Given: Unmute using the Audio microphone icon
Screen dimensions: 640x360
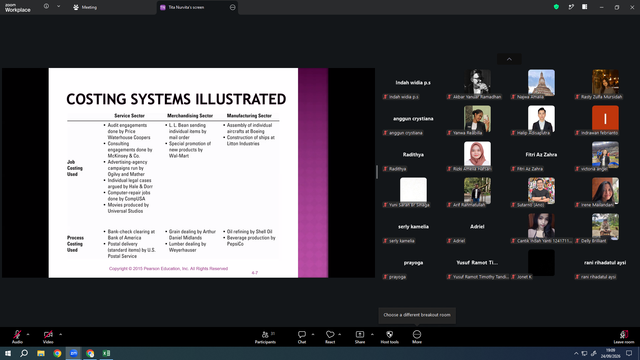Looking at the screenshot, I should pyautogui.click(x=17, y=334).
